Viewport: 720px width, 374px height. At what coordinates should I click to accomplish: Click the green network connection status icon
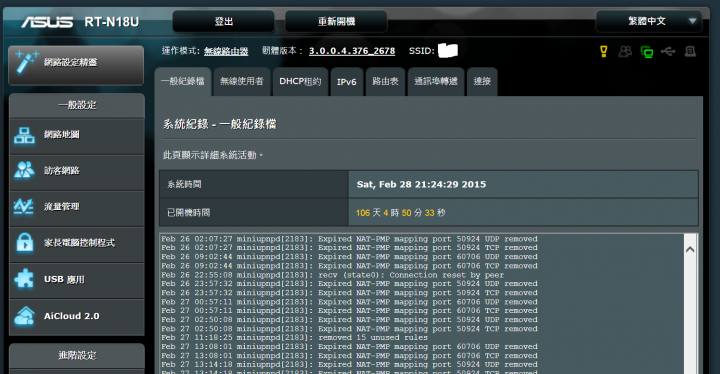point(647,52)
